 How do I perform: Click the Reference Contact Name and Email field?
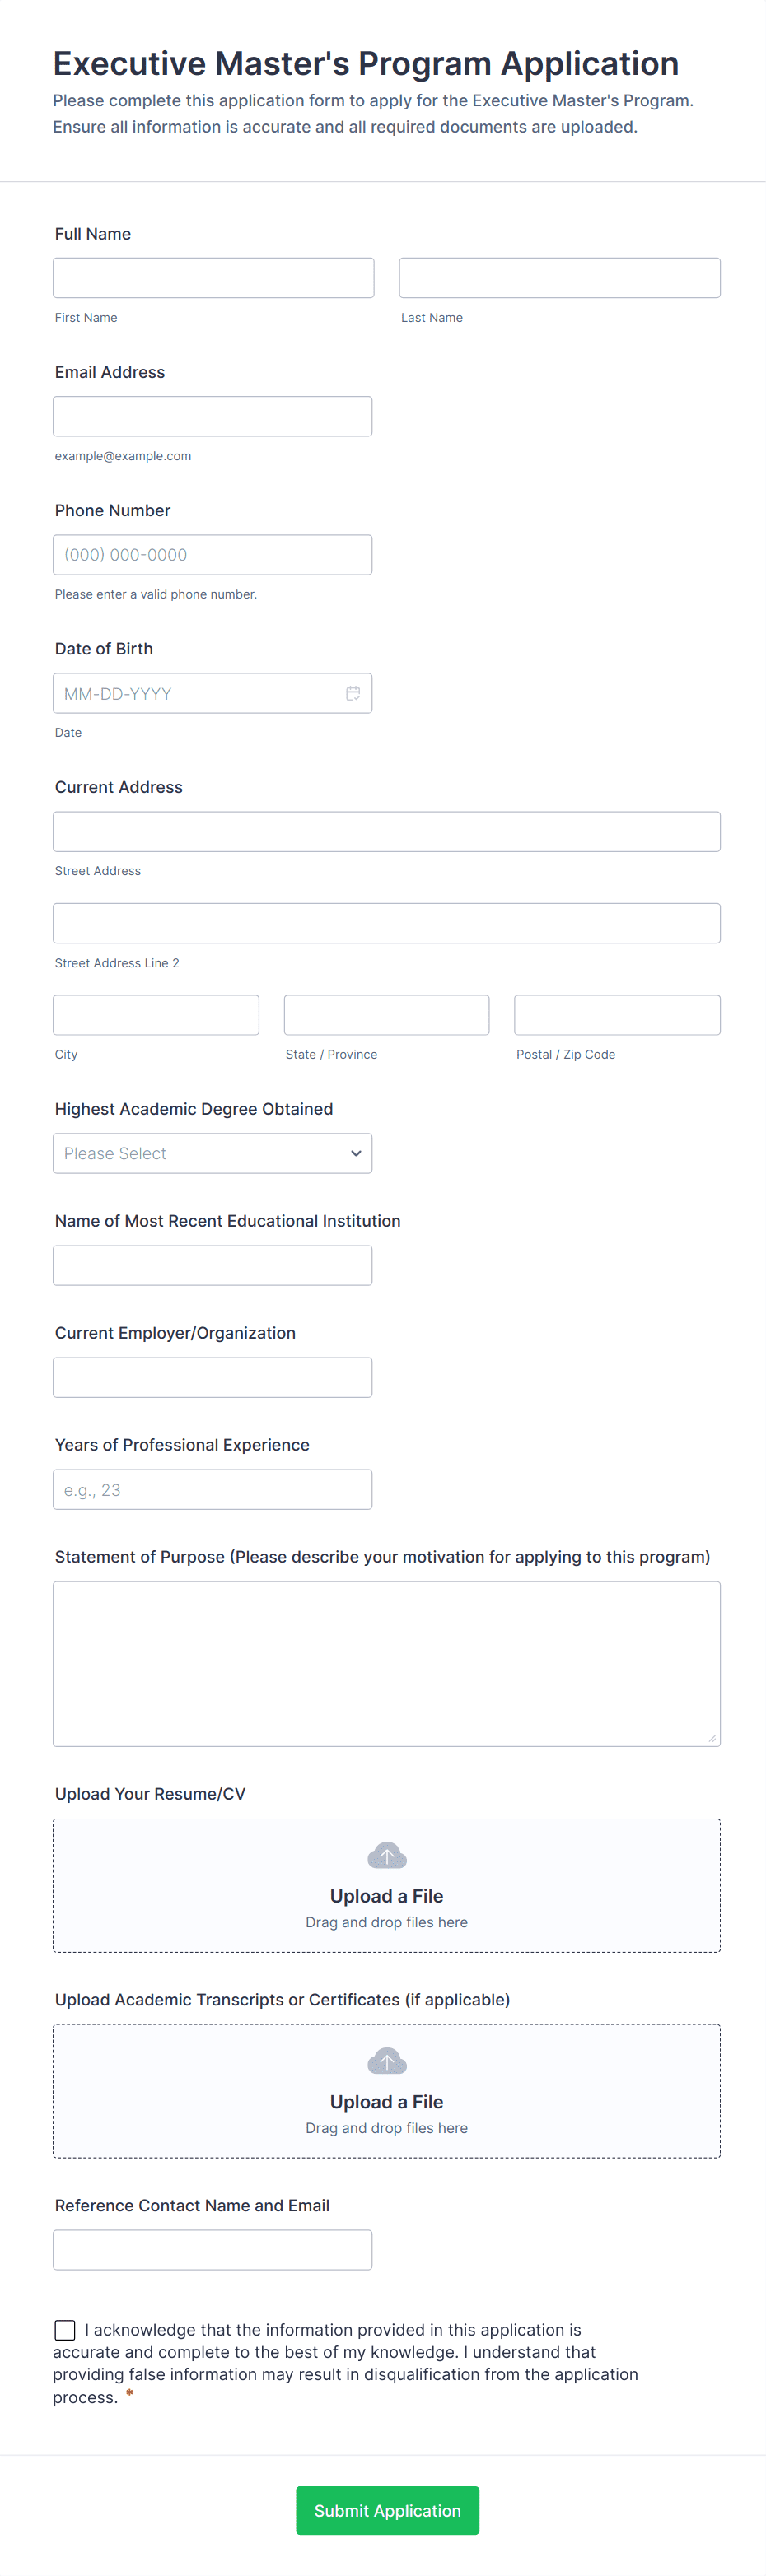[x=212, y=2250]
